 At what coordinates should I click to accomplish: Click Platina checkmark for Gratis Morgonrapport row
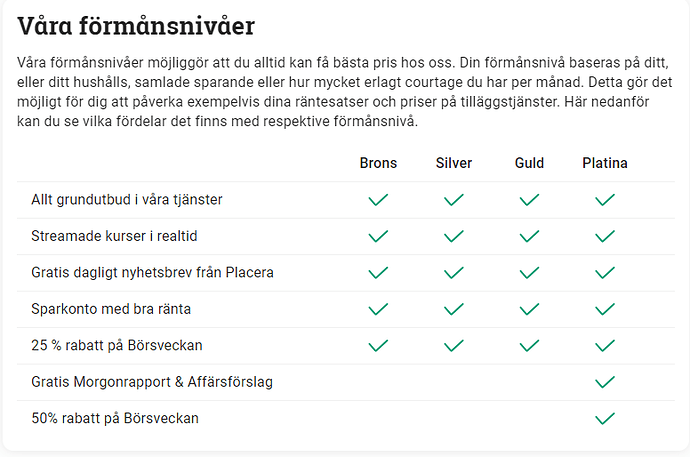[x=605, y=382]
